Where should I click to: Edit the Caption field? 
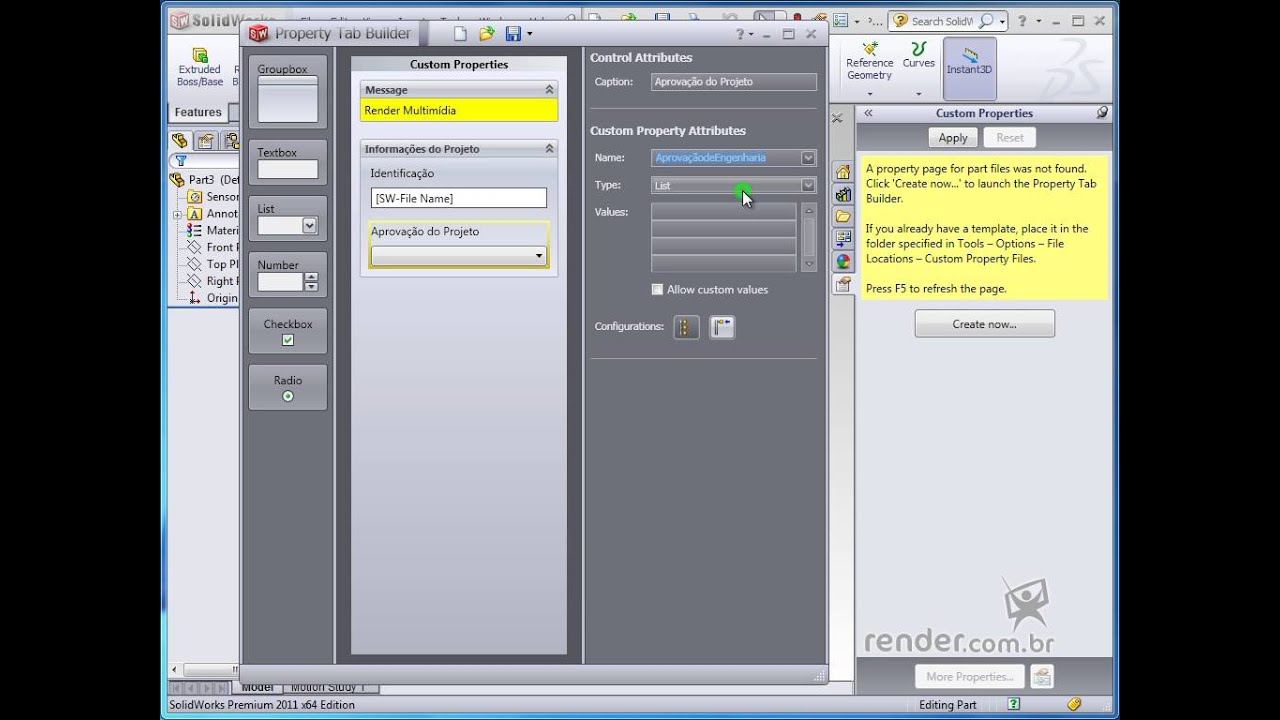733,82
